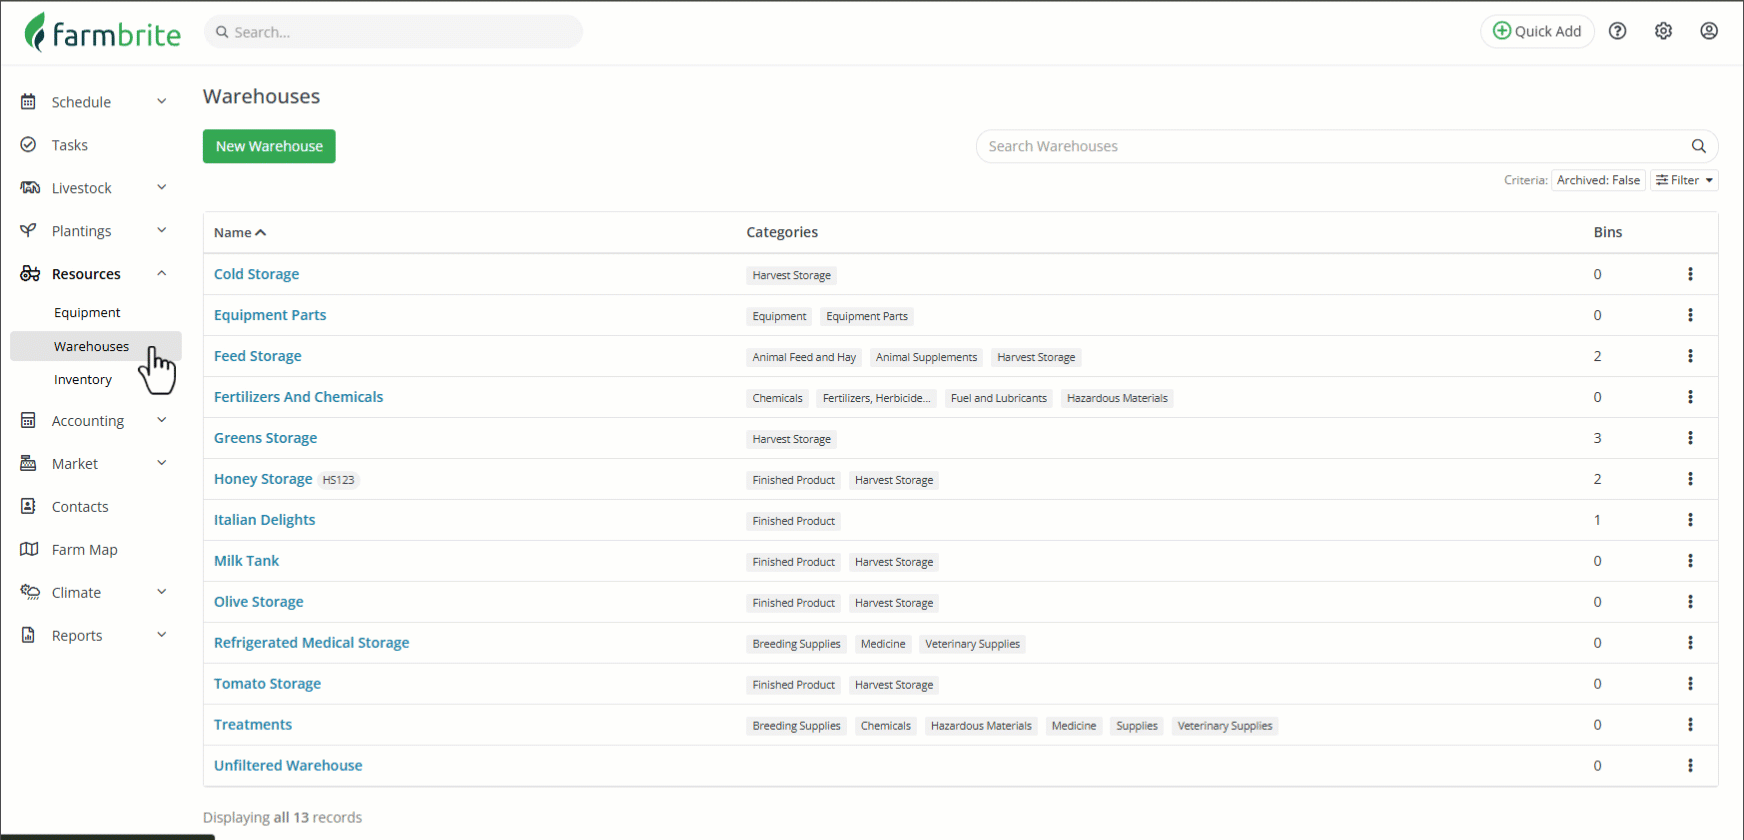The width and height of the screenshot is (1744, 840).
Task: Expand the Reports menu chevron
Action: [162, 635]
